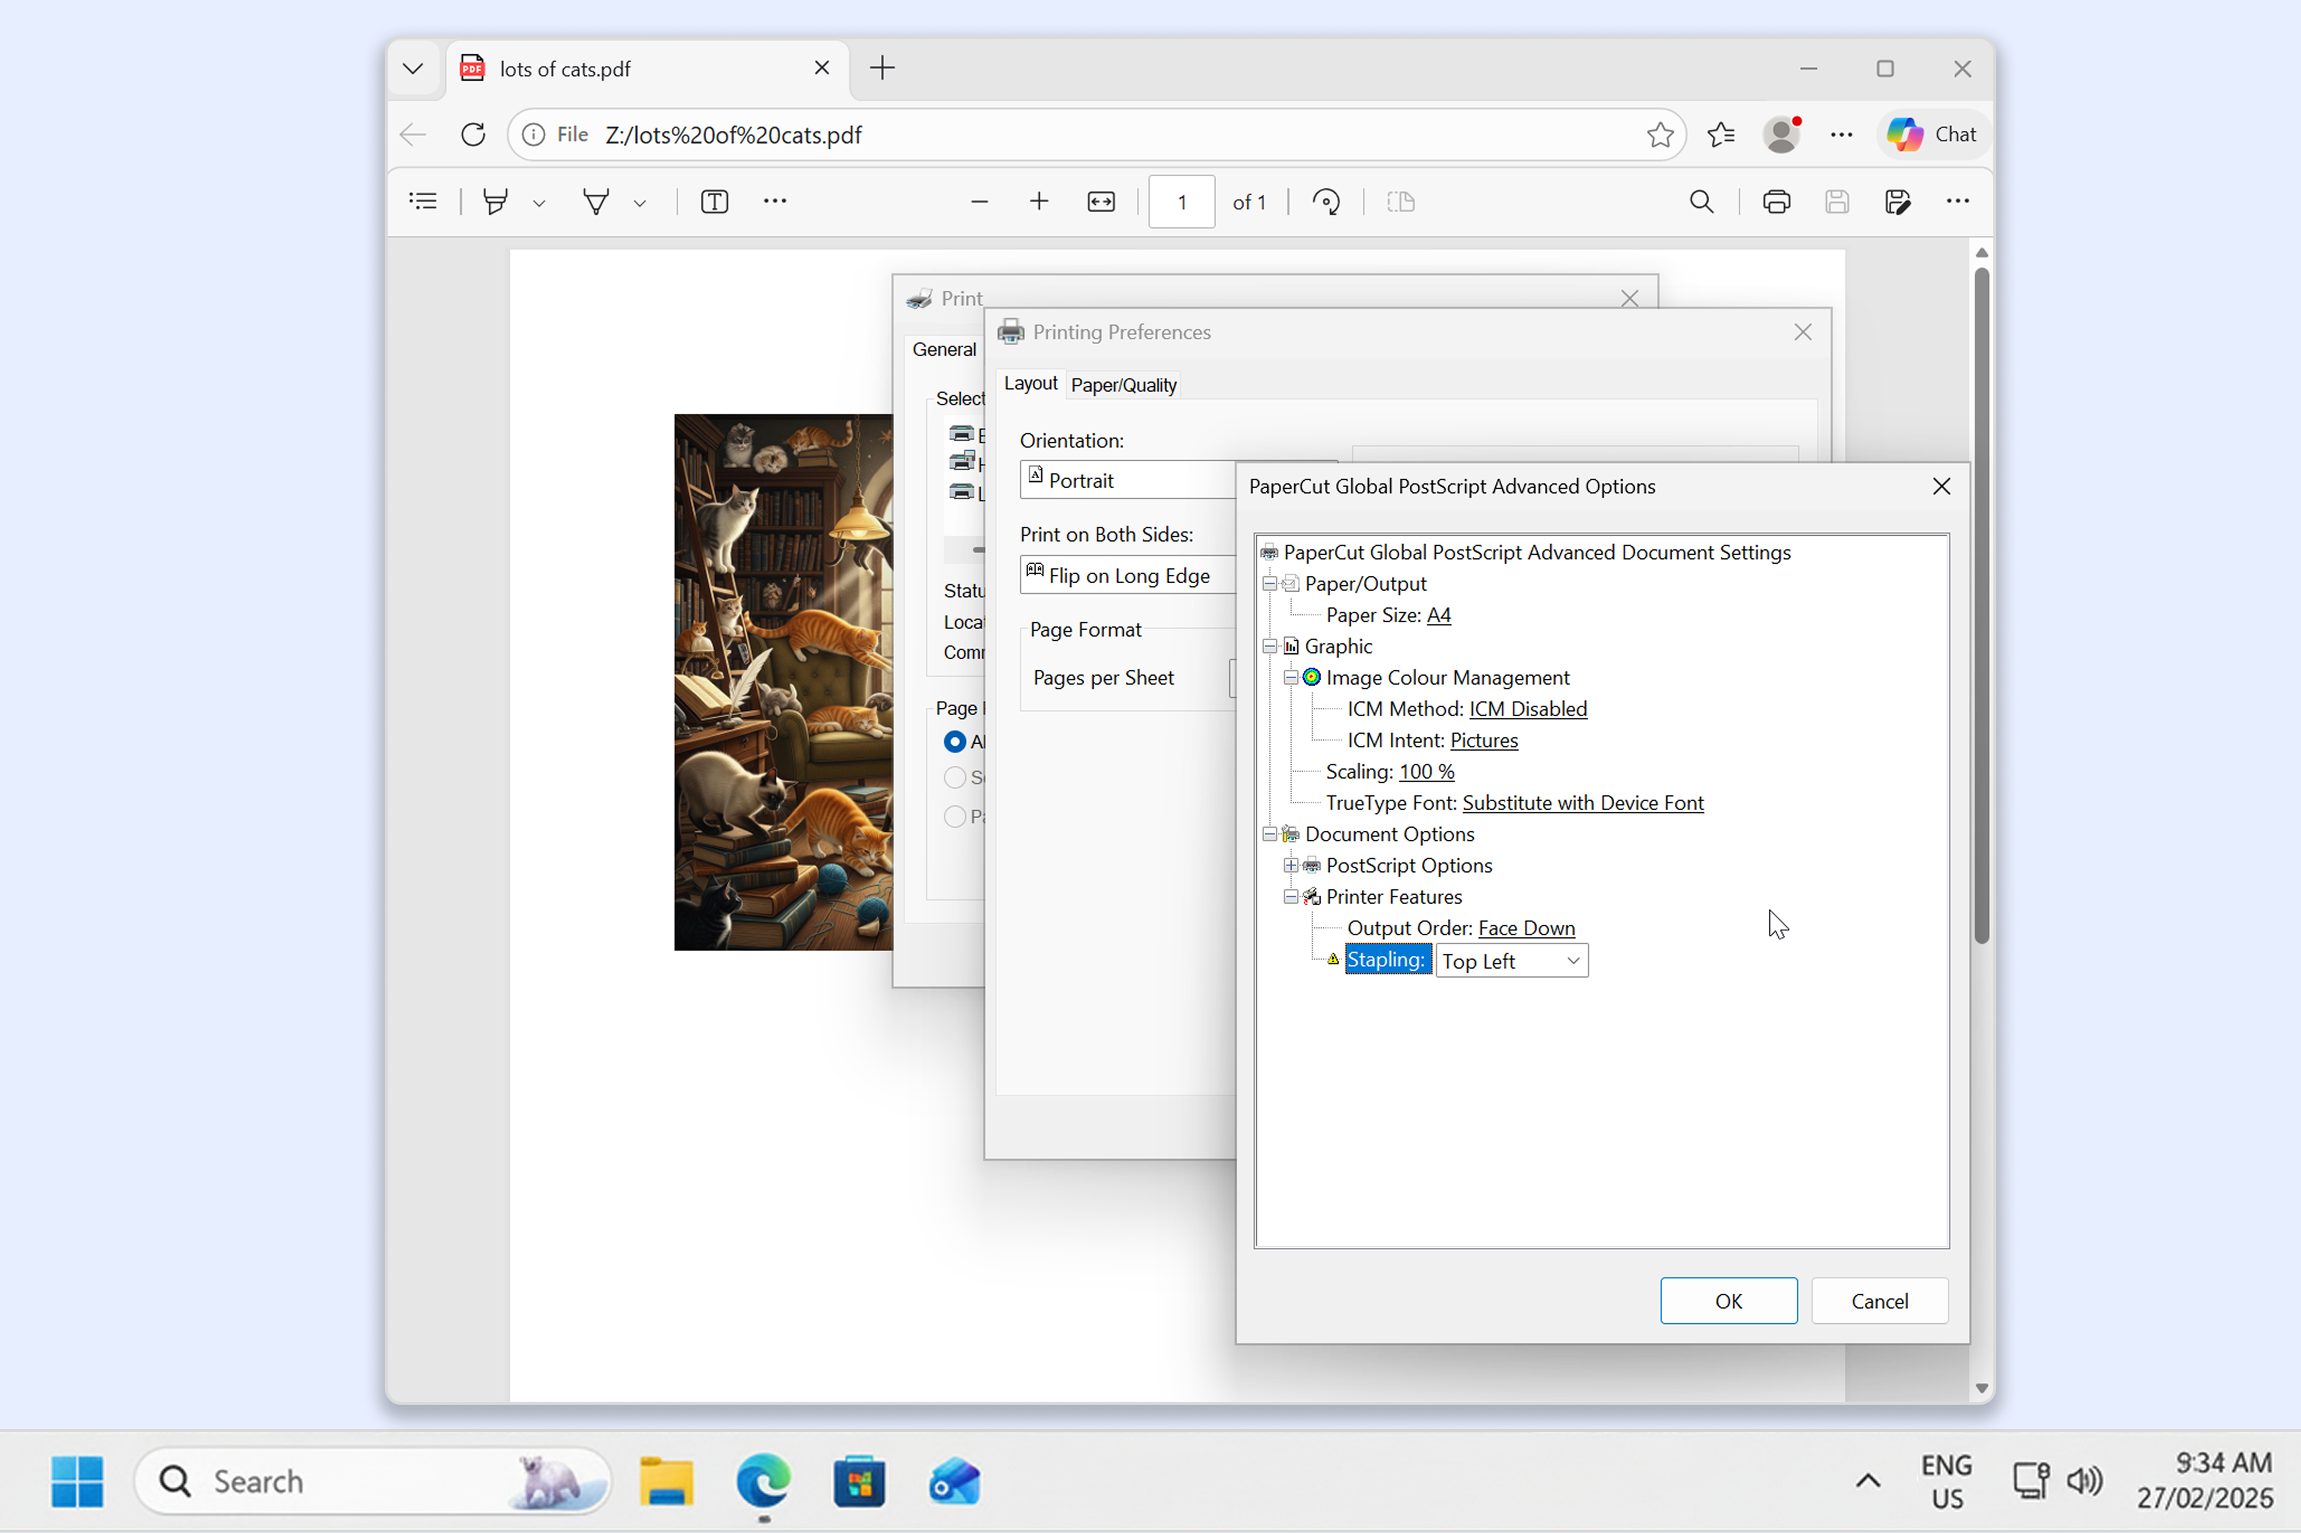This screenshot has height=1533, width=2301.
Task: Rotate the PDF page
Action: 1326,201
